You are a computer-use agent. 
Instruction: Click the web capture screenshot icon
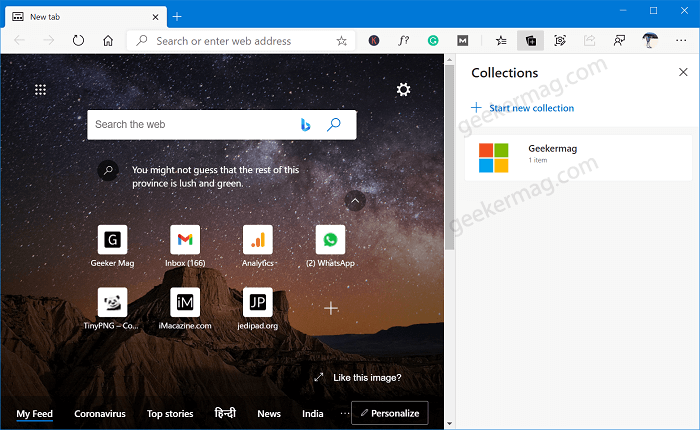pos(560,41)
